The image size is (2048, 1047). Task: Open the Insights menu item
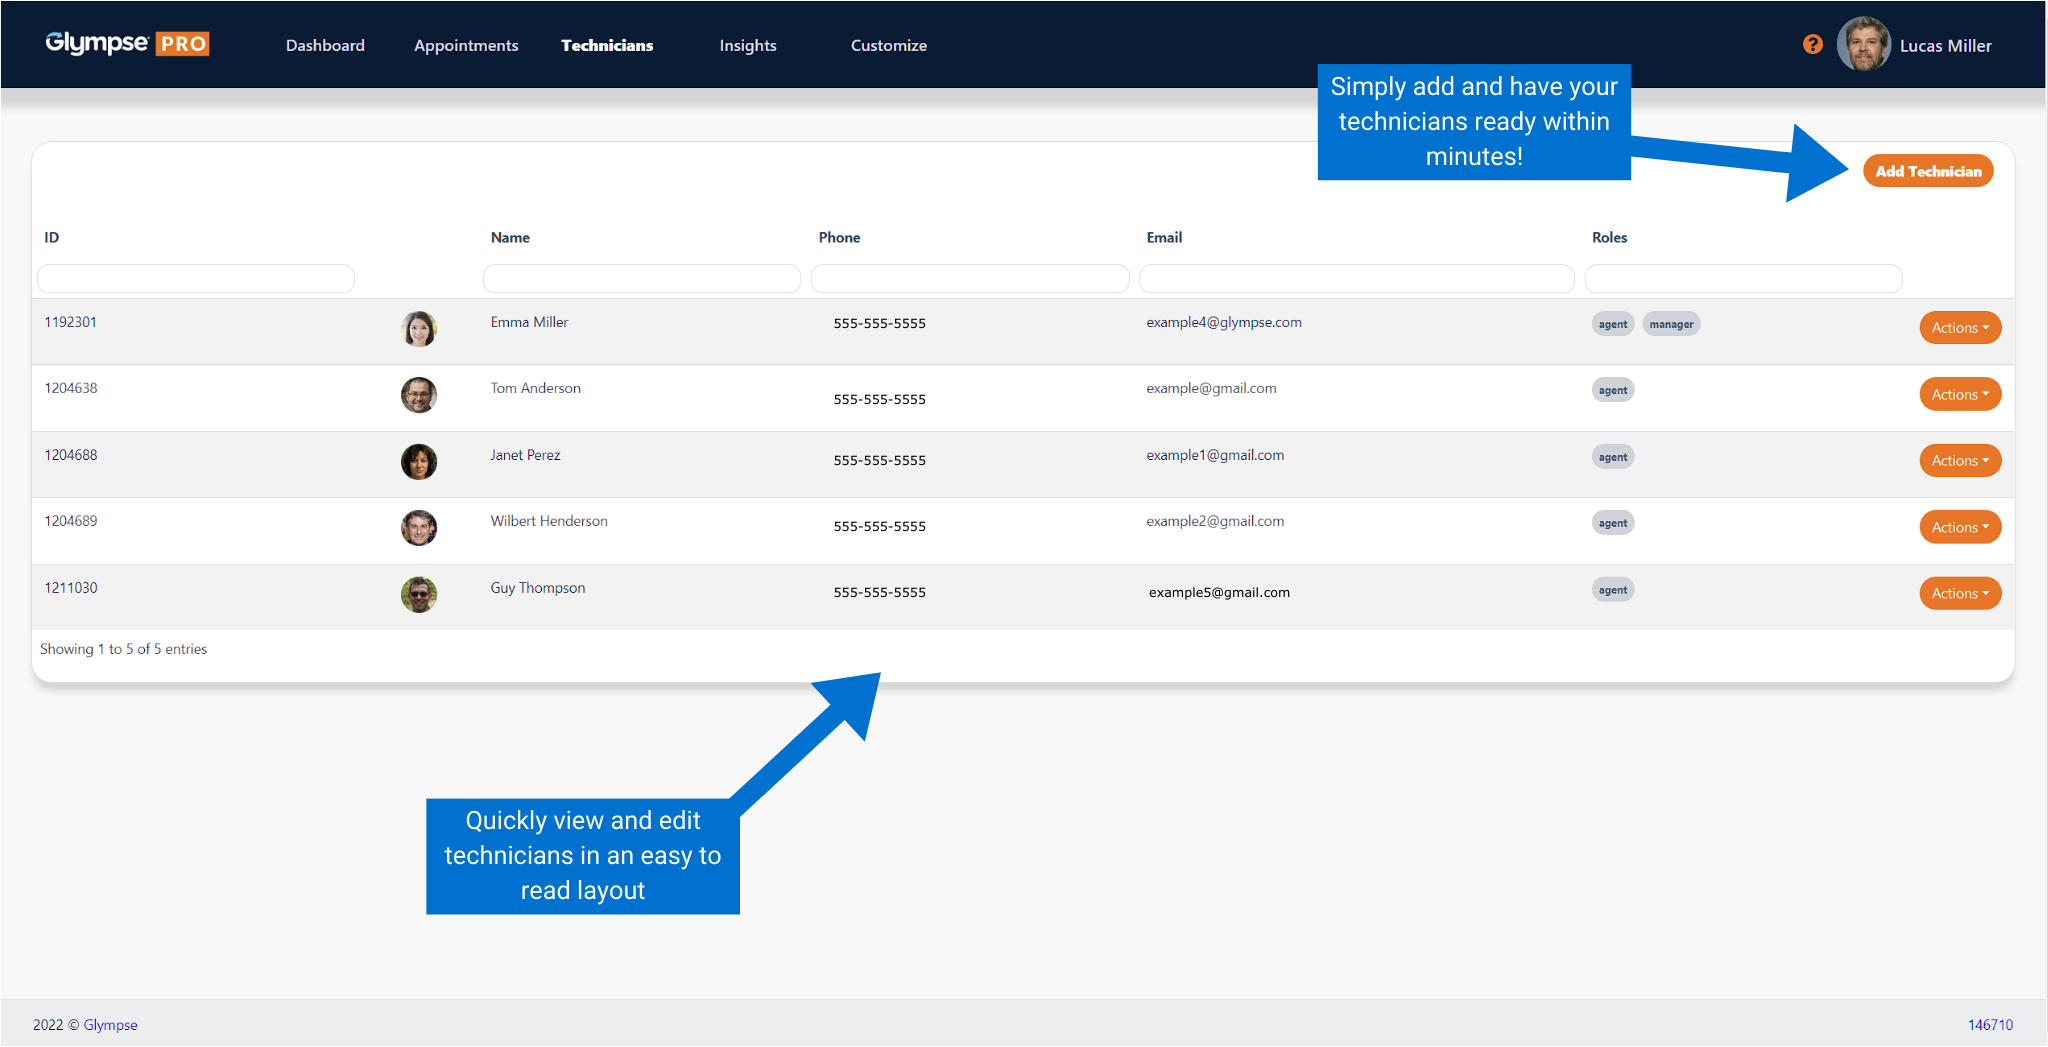click(747, 46)
